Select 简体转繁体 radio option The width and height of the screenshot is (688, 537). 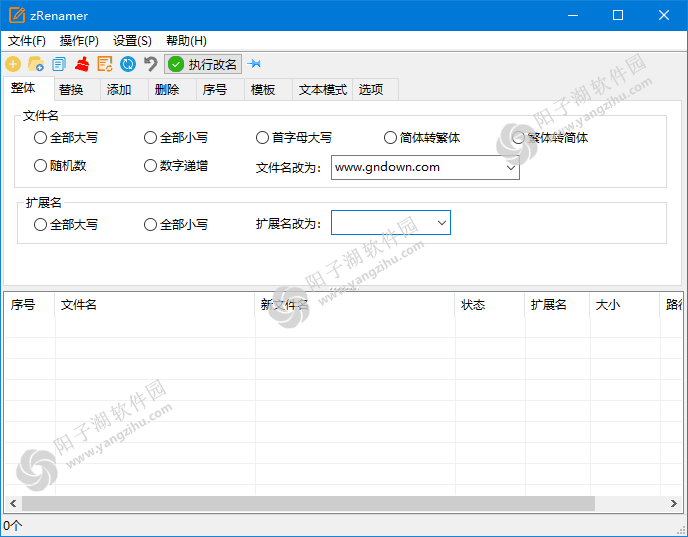click(x=422, y=138)
